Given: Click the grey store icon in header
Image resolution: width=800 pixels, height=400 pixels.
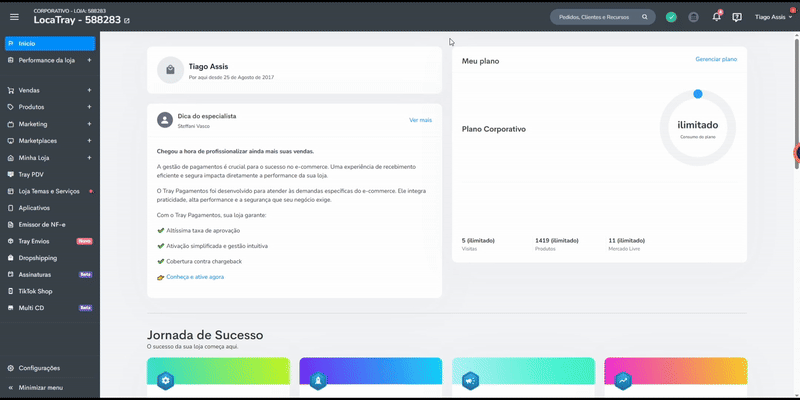Looking at the screenshot, I should tap(693, 17).
